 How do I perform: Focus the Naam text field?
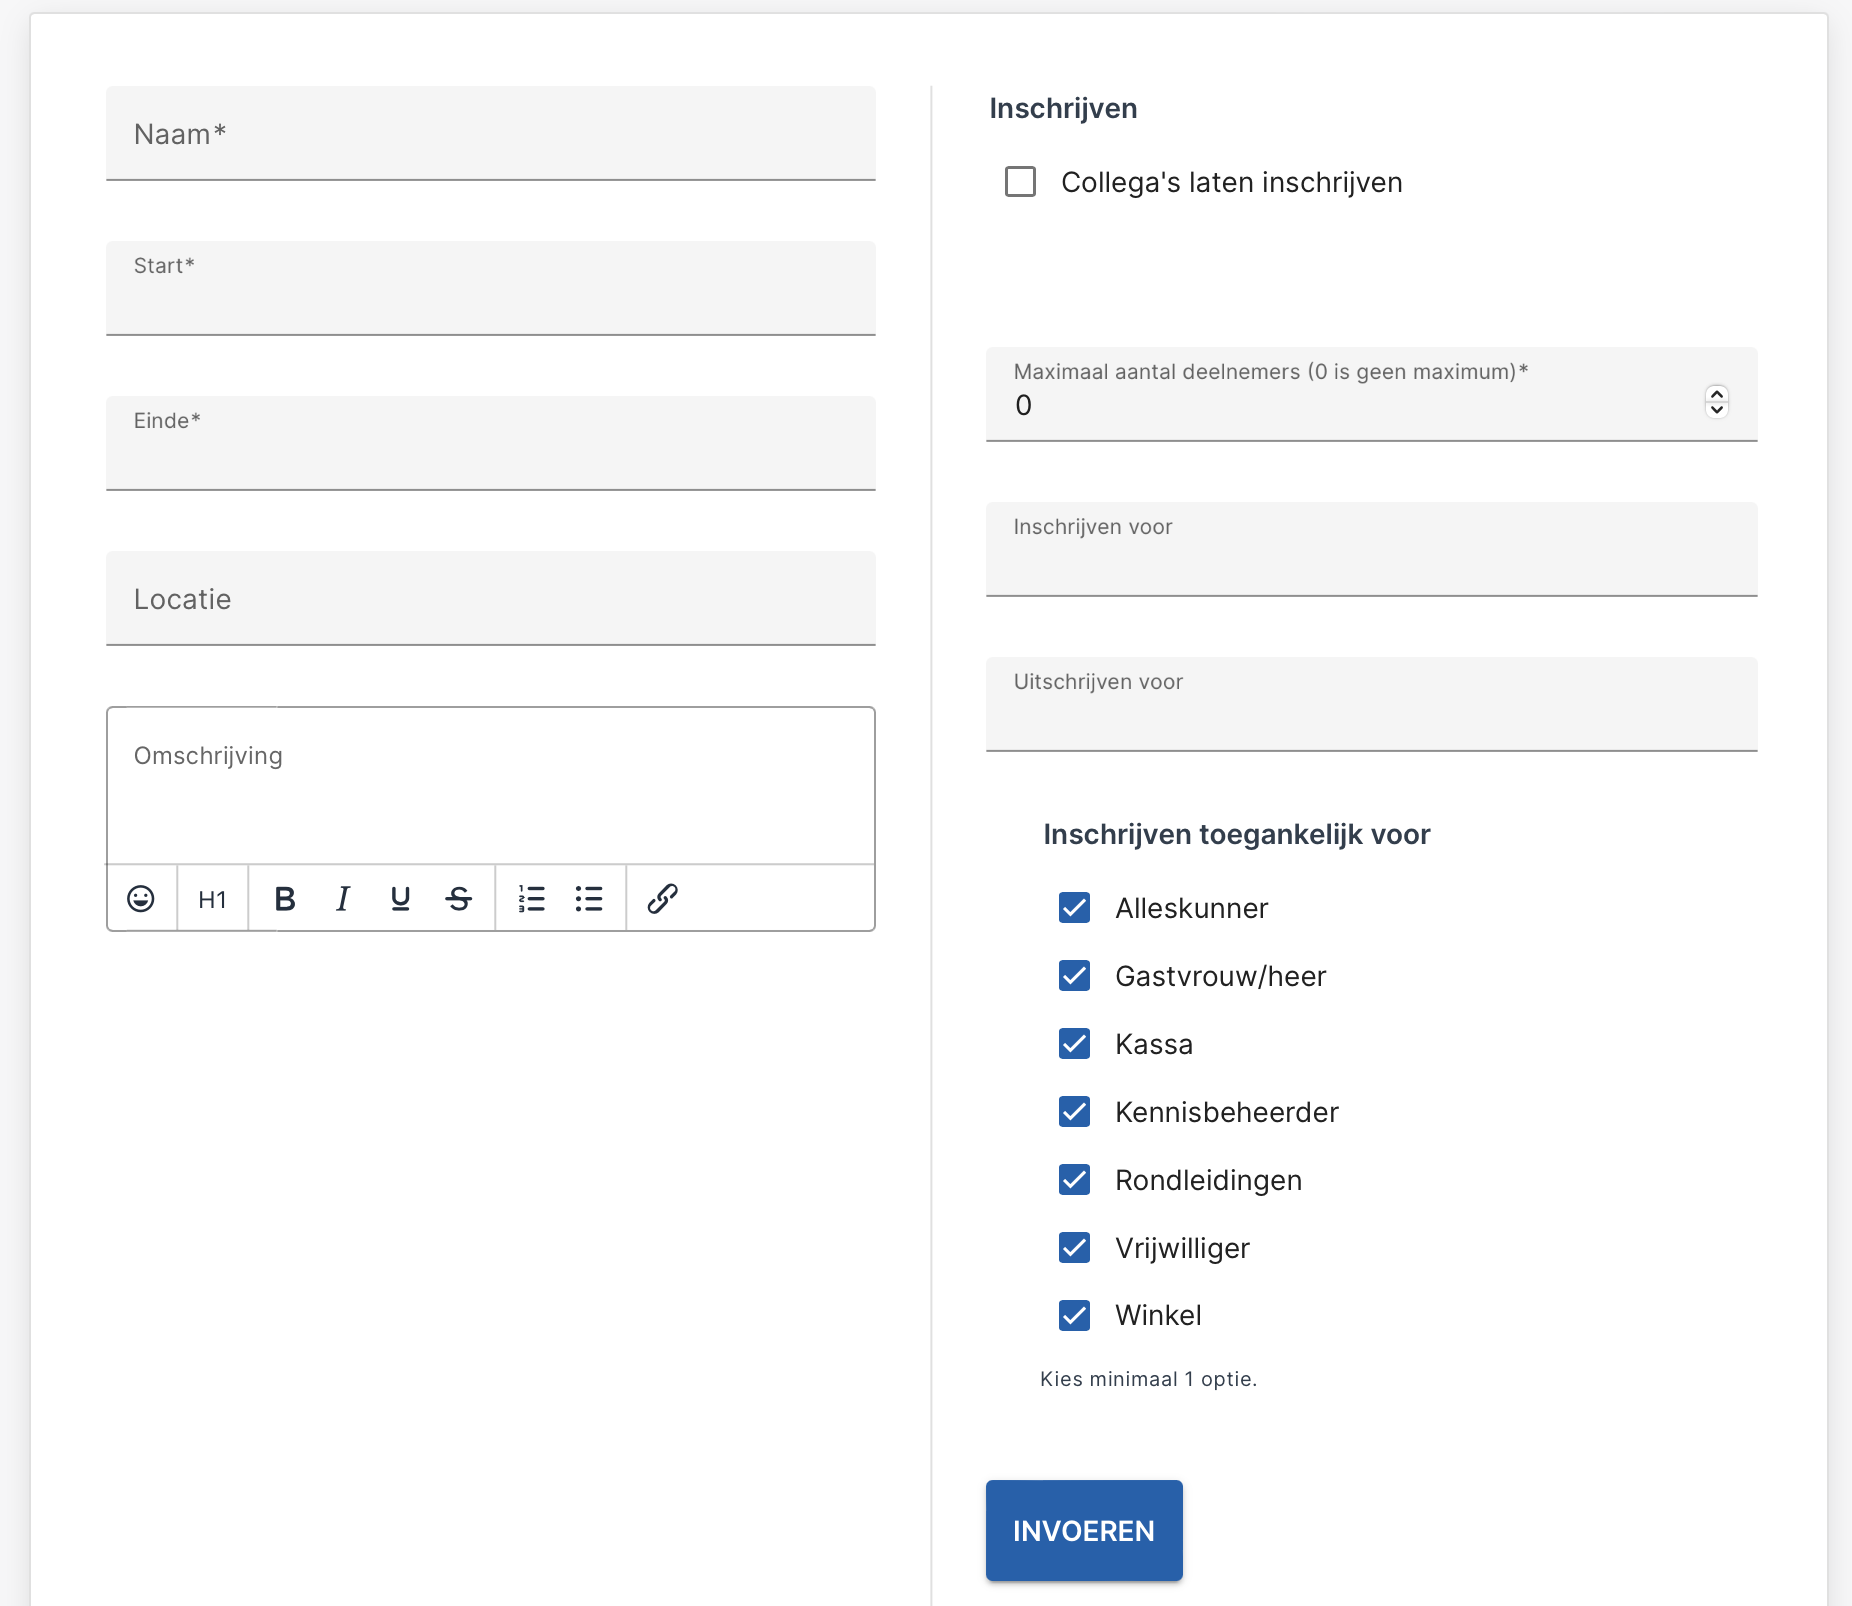(491, 133)
